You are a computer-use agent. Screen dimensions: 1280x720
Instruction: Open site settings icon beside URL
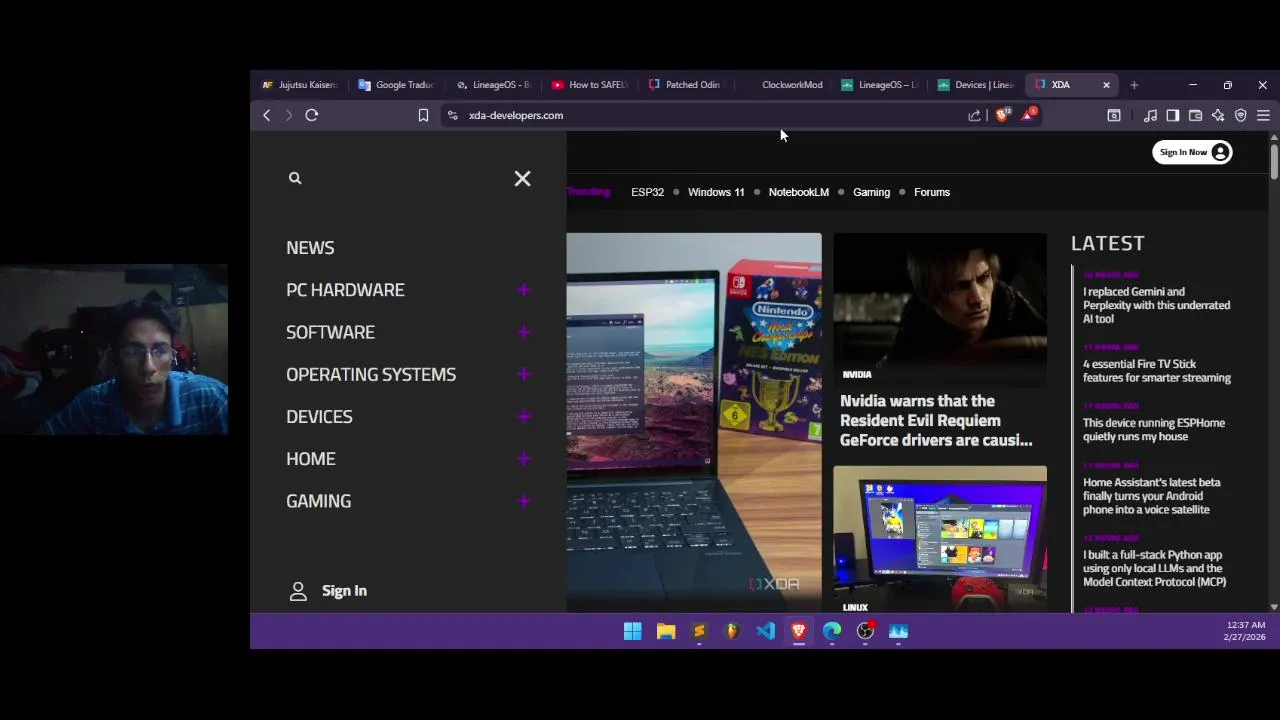coord(453,115)
